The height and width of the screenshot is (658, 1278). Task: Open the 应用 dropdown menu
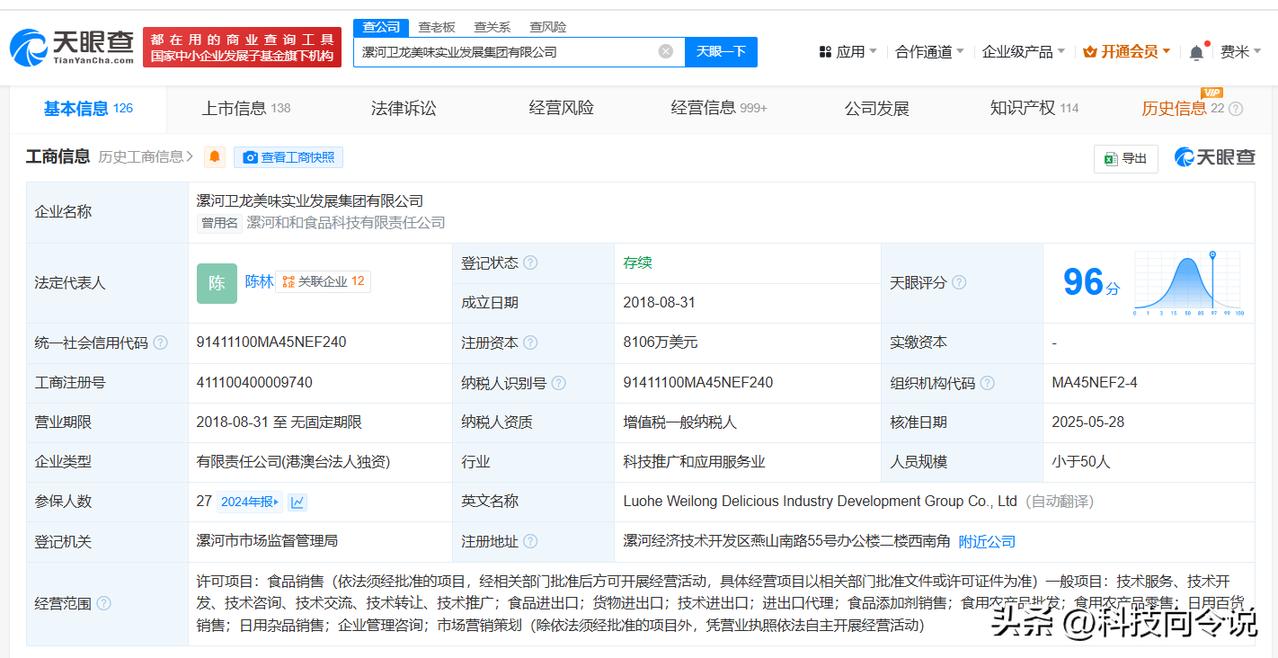[x=846, y=52]
